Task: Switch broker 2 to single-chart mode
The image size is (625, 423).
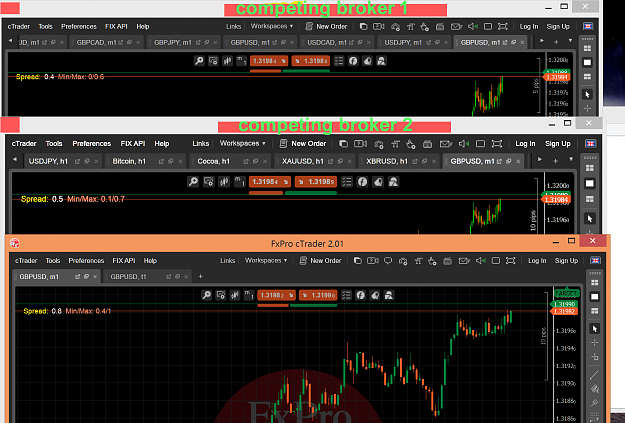Action: pyautogui.click(x=590, y=183)
